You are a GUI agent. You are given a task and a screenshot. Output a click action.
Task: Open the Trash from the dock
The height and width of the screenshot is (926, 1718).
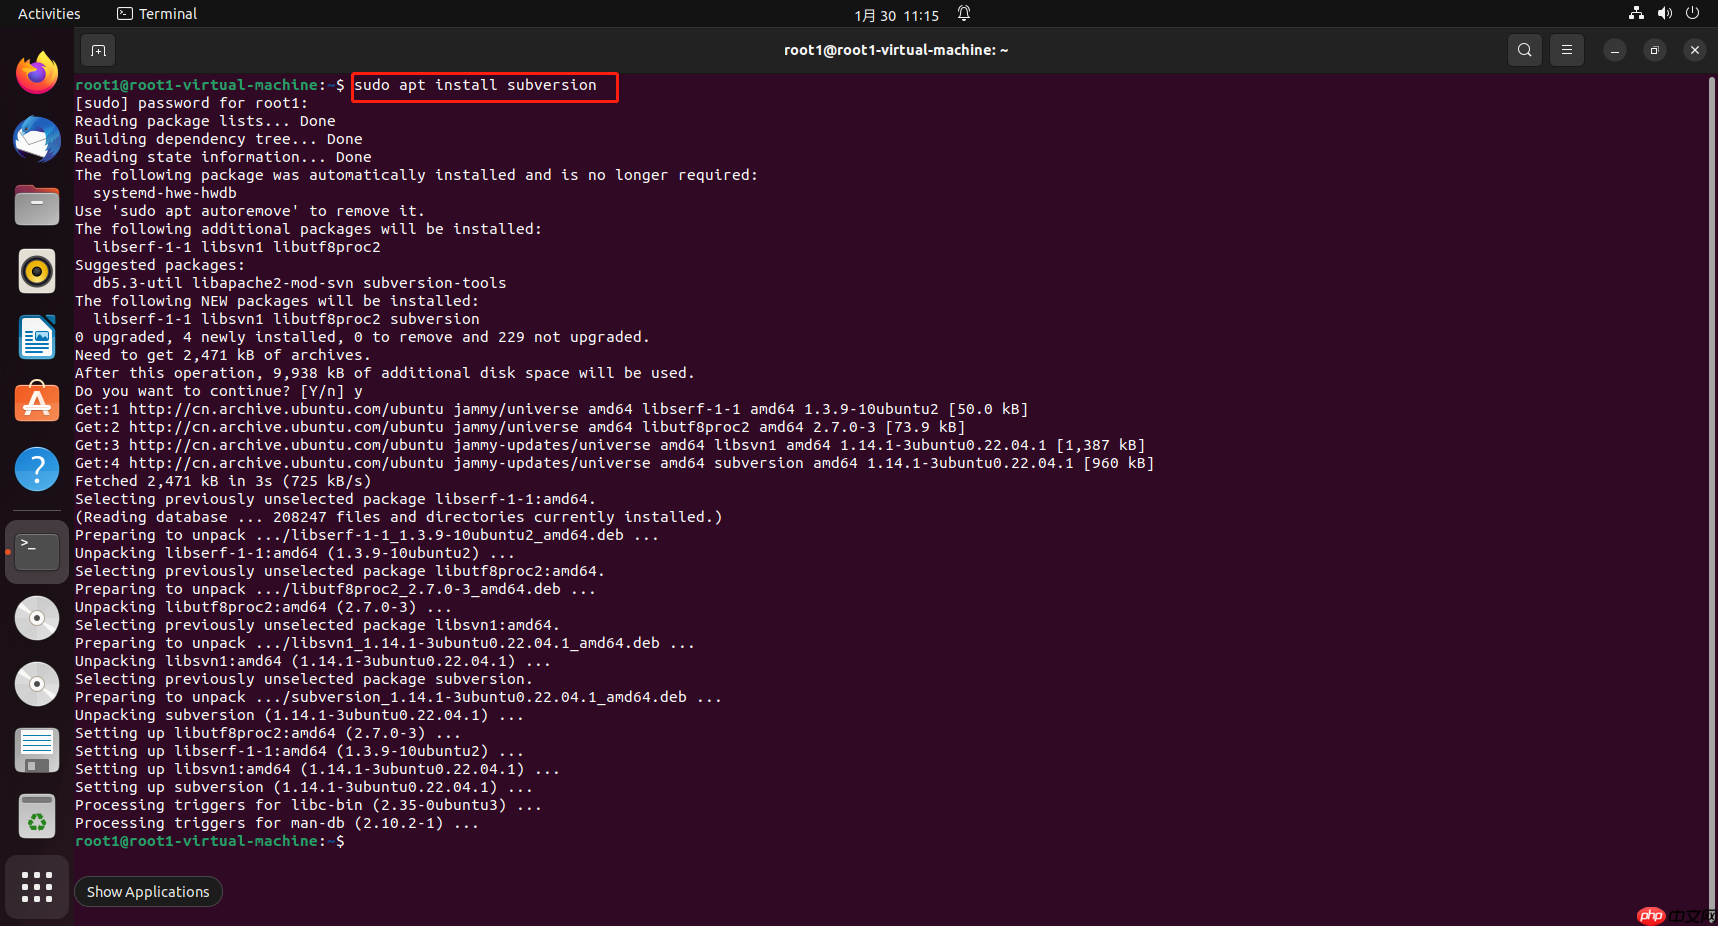(x=37, y=816)
